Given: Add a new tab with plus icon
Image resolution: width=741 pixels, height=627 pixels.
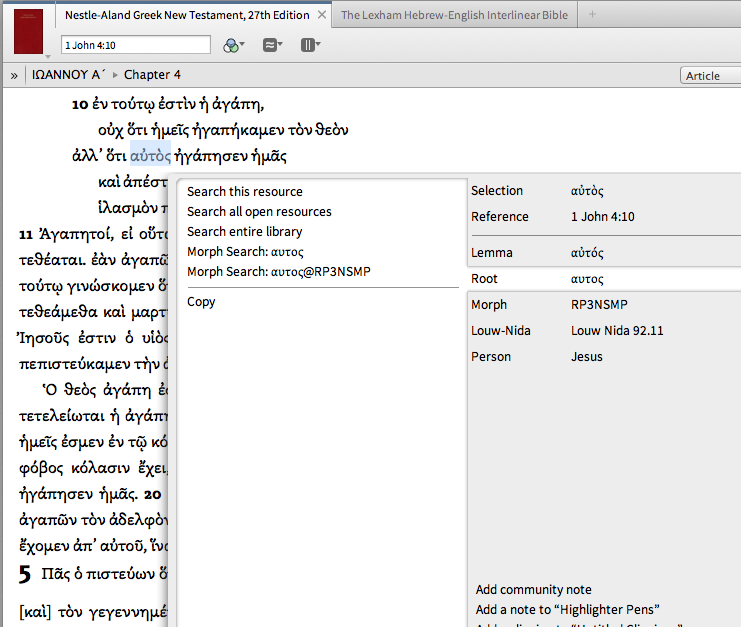Looking at the screenshot, I should pyautogui.click(x=592, y=15).
